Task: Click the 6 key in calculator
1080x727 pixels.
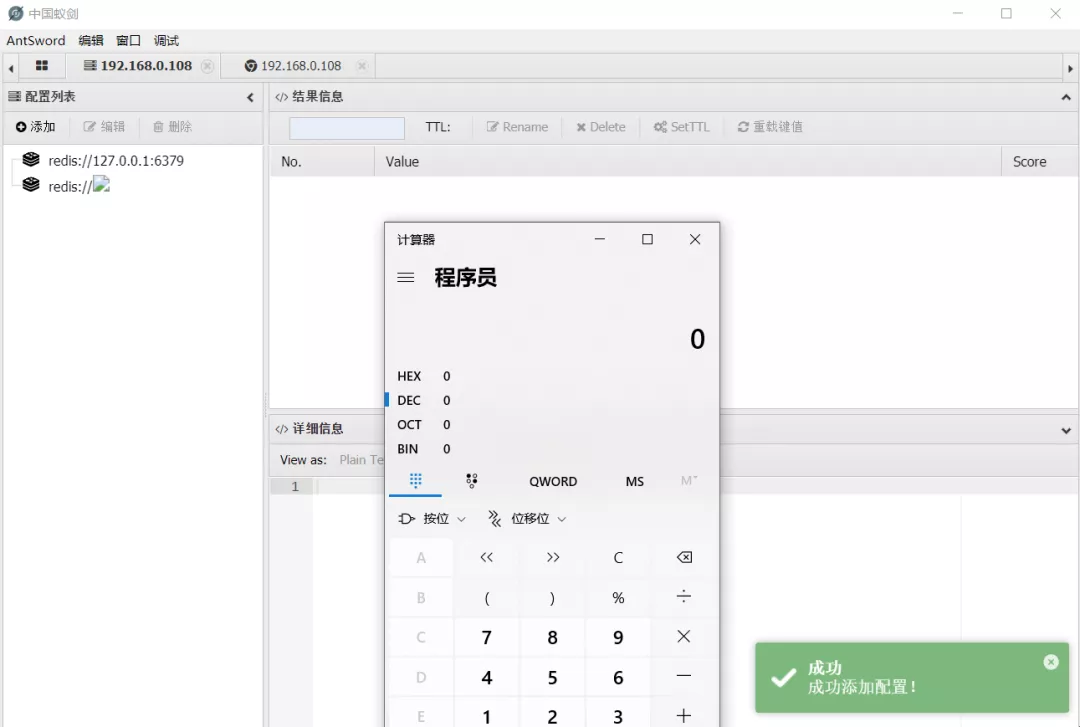Action: (618, 677)
